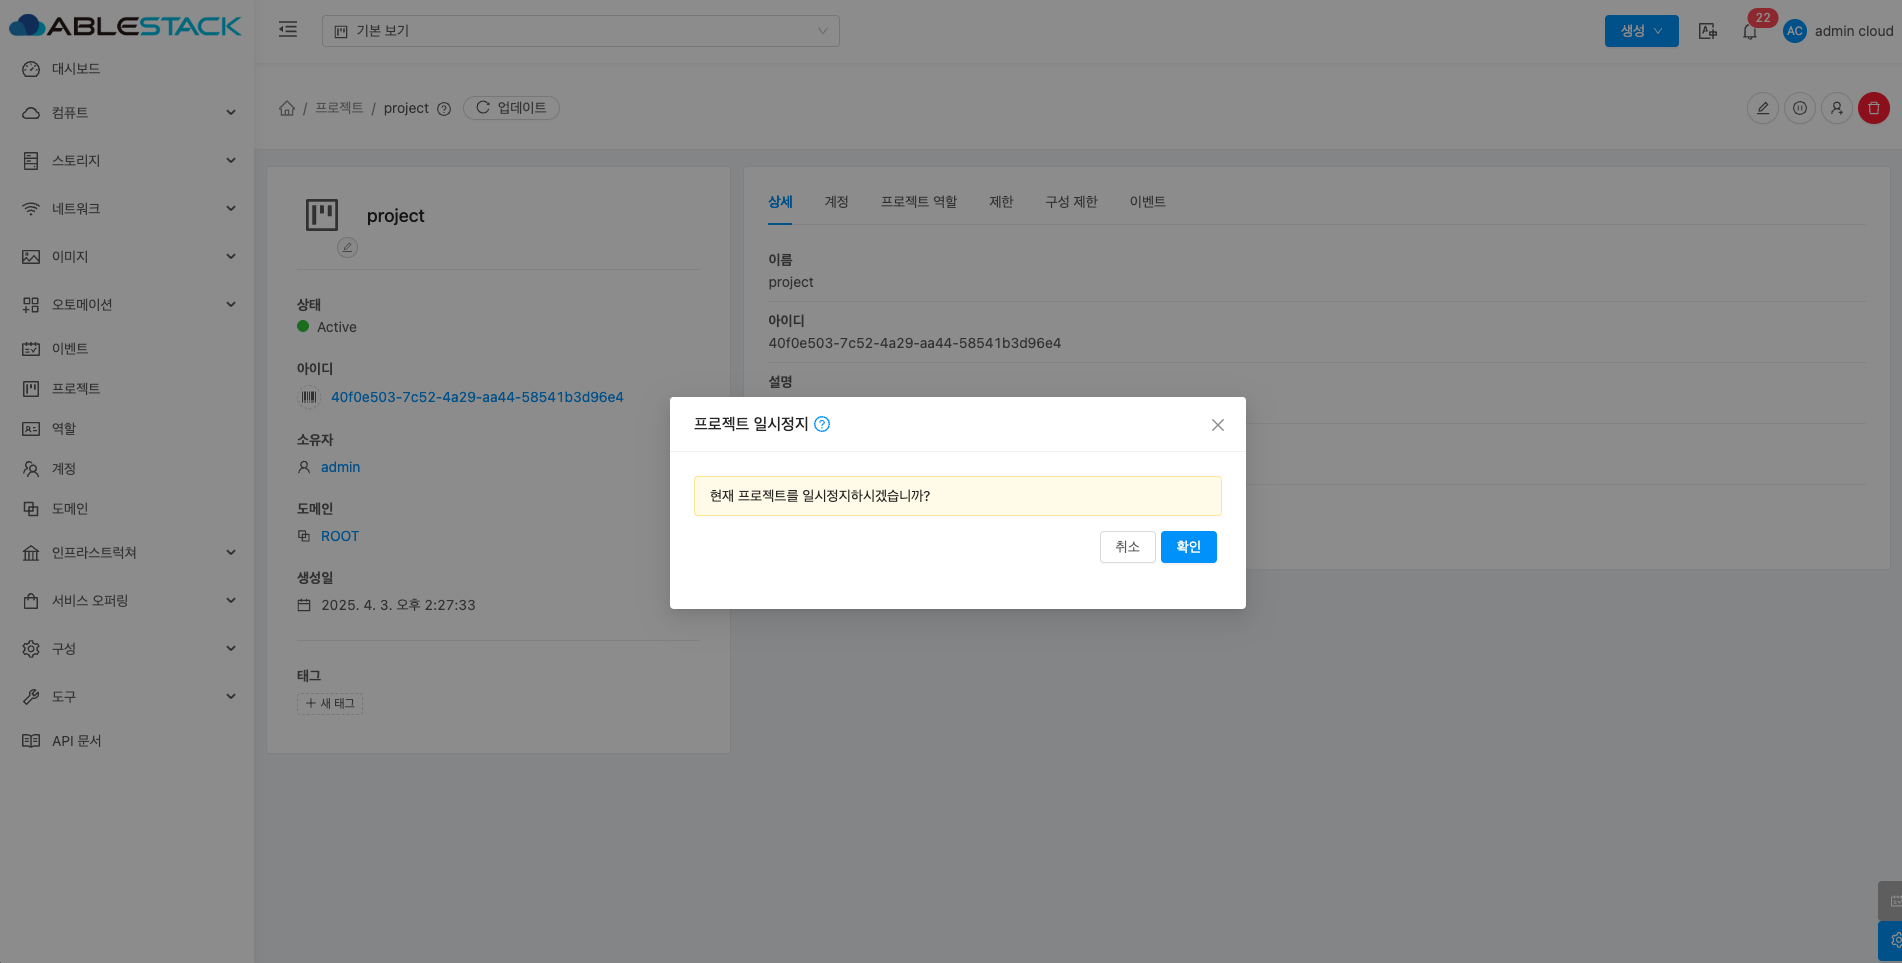Click the add account to project icon

coord(1836,108)
